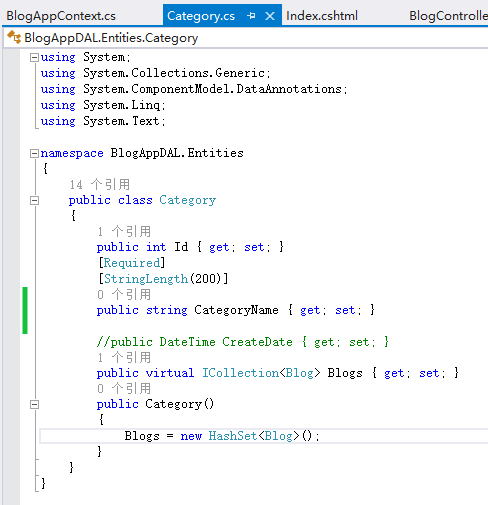Click HashSet in the constructor body
This screenshot has height=505, width=488.
pyautogui.click(x=233, y=436)
